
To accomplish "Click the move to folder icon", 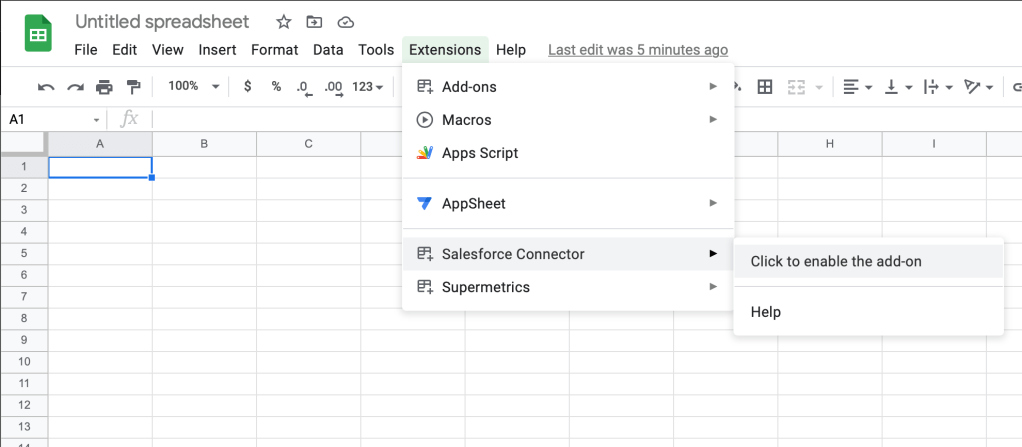I will click(314, 22).
